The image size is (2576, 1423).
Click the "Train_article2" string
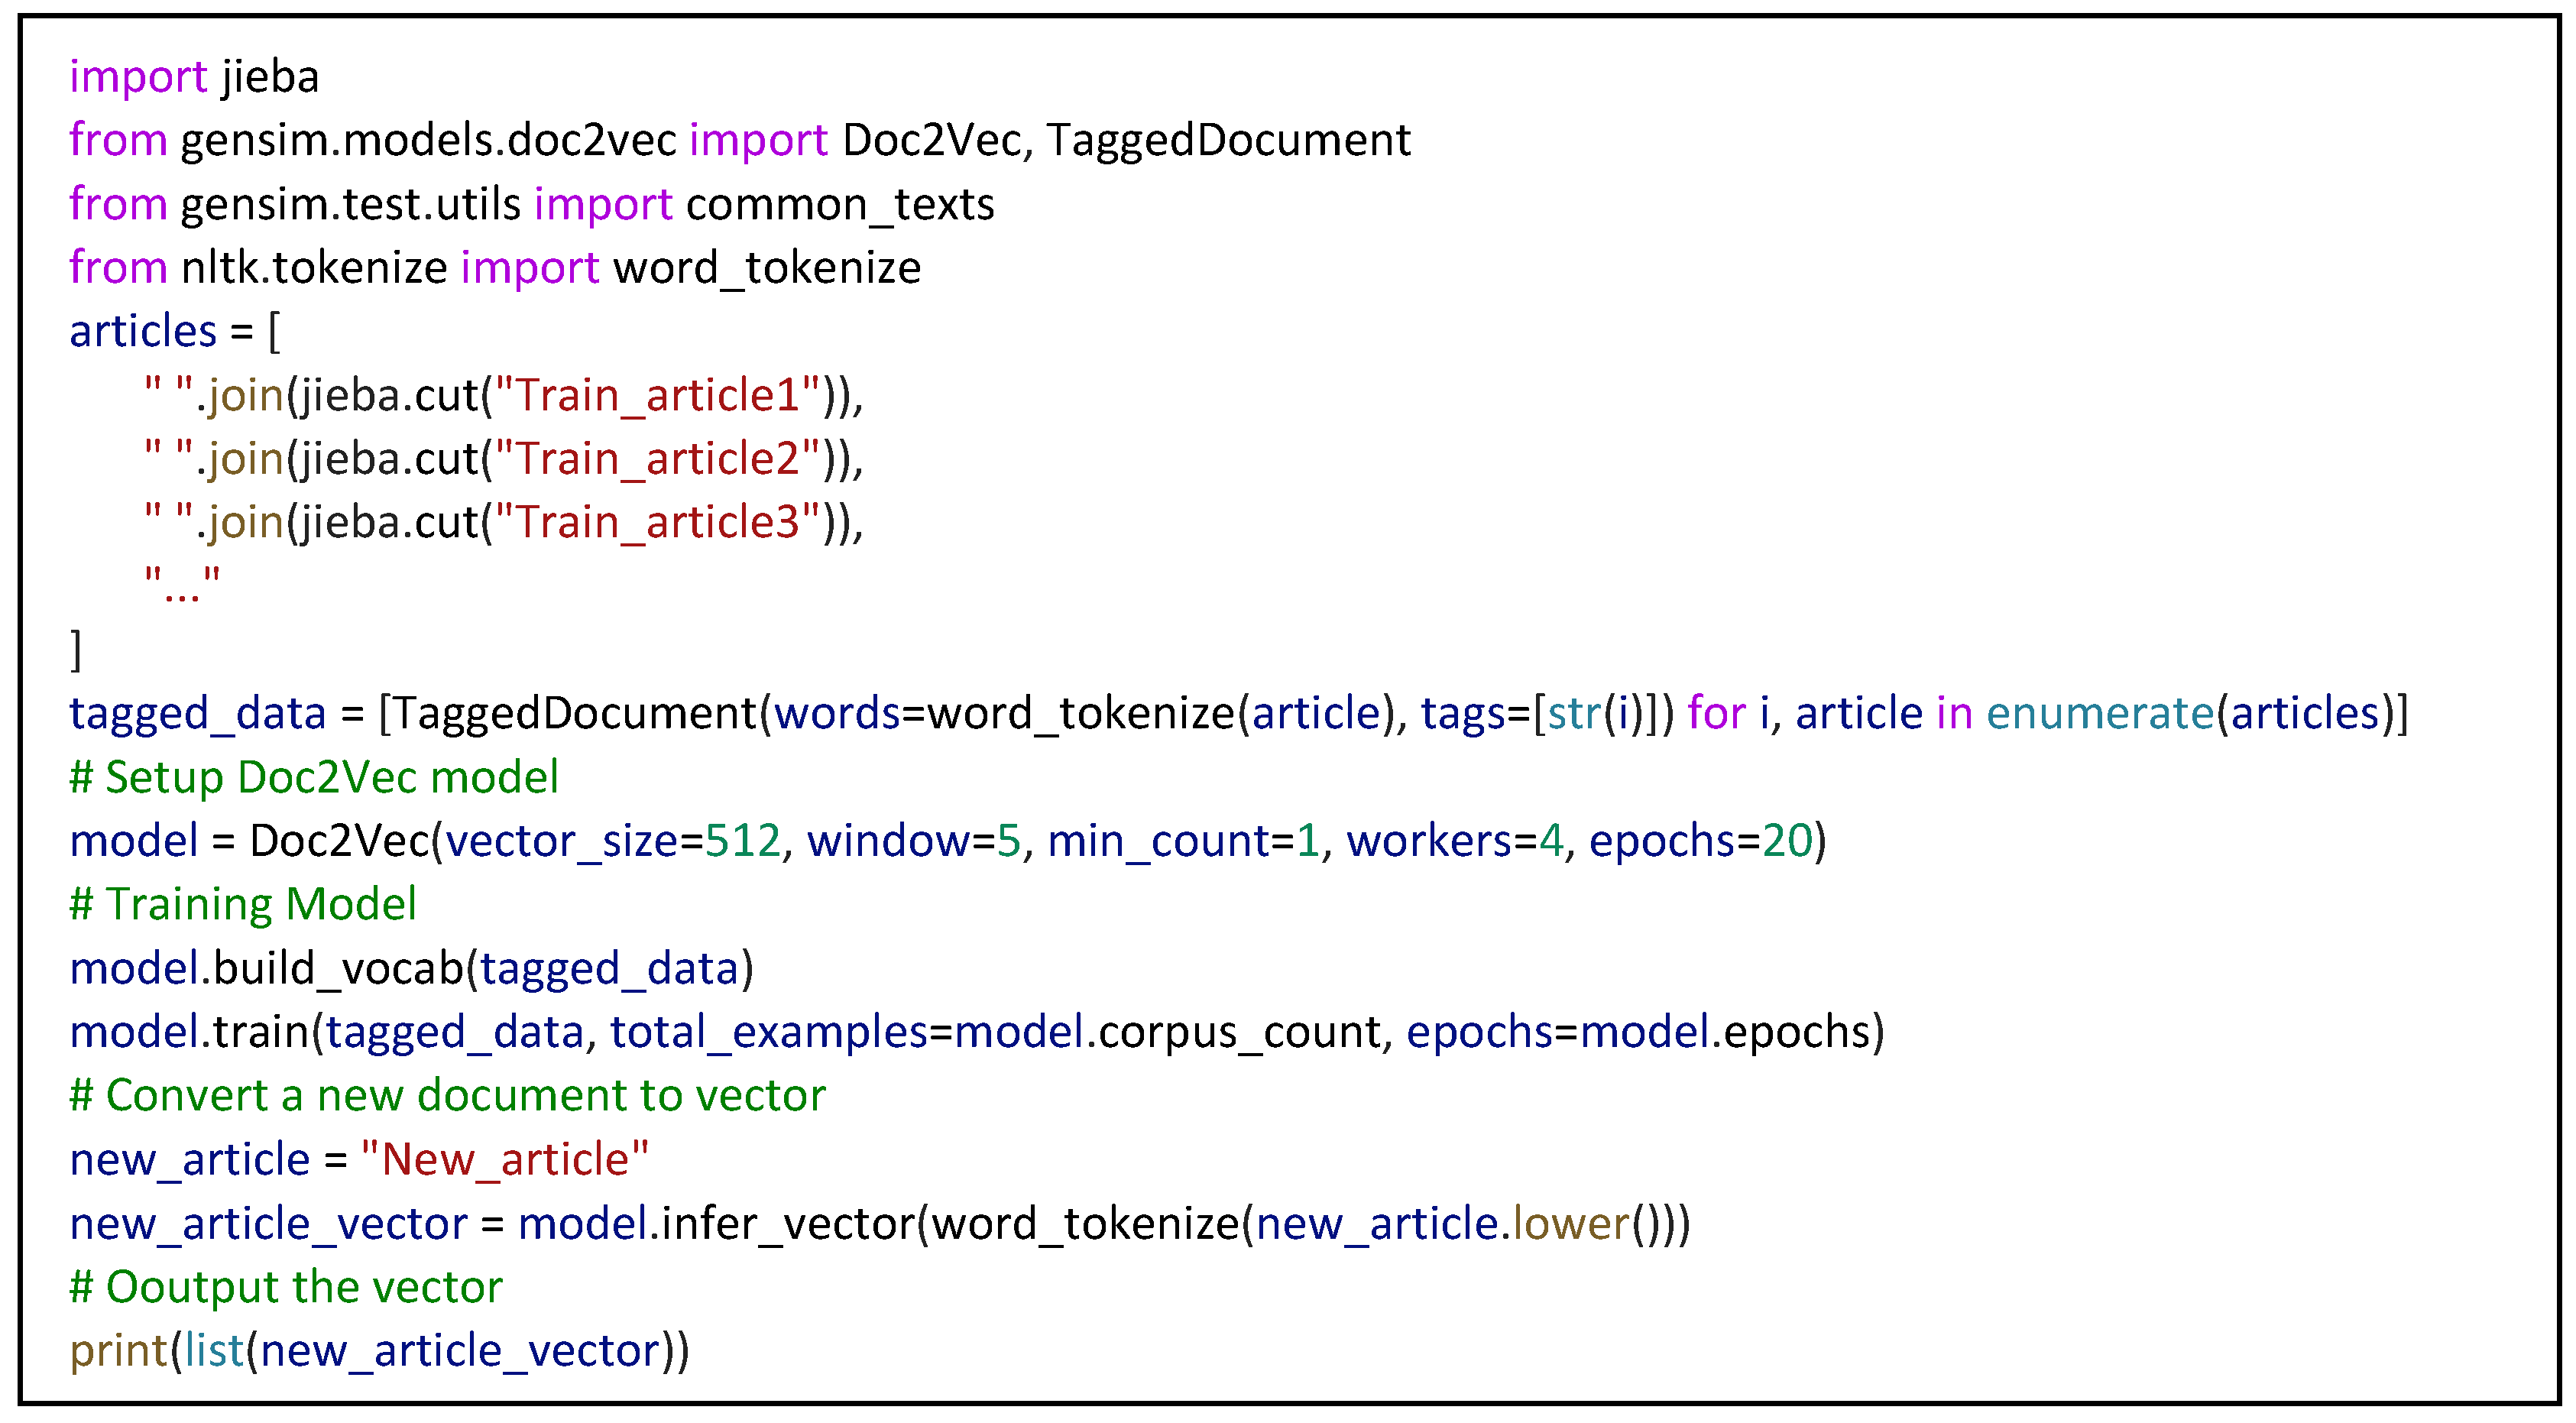click(x=657, y=459)
